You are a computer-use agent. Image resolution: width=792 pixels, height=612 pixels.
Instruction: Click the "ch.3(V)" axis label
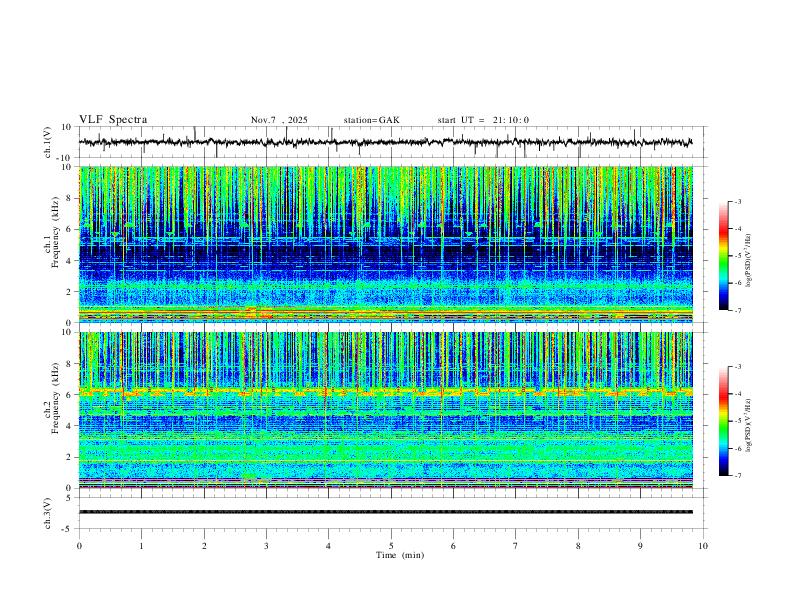(48, 513)
